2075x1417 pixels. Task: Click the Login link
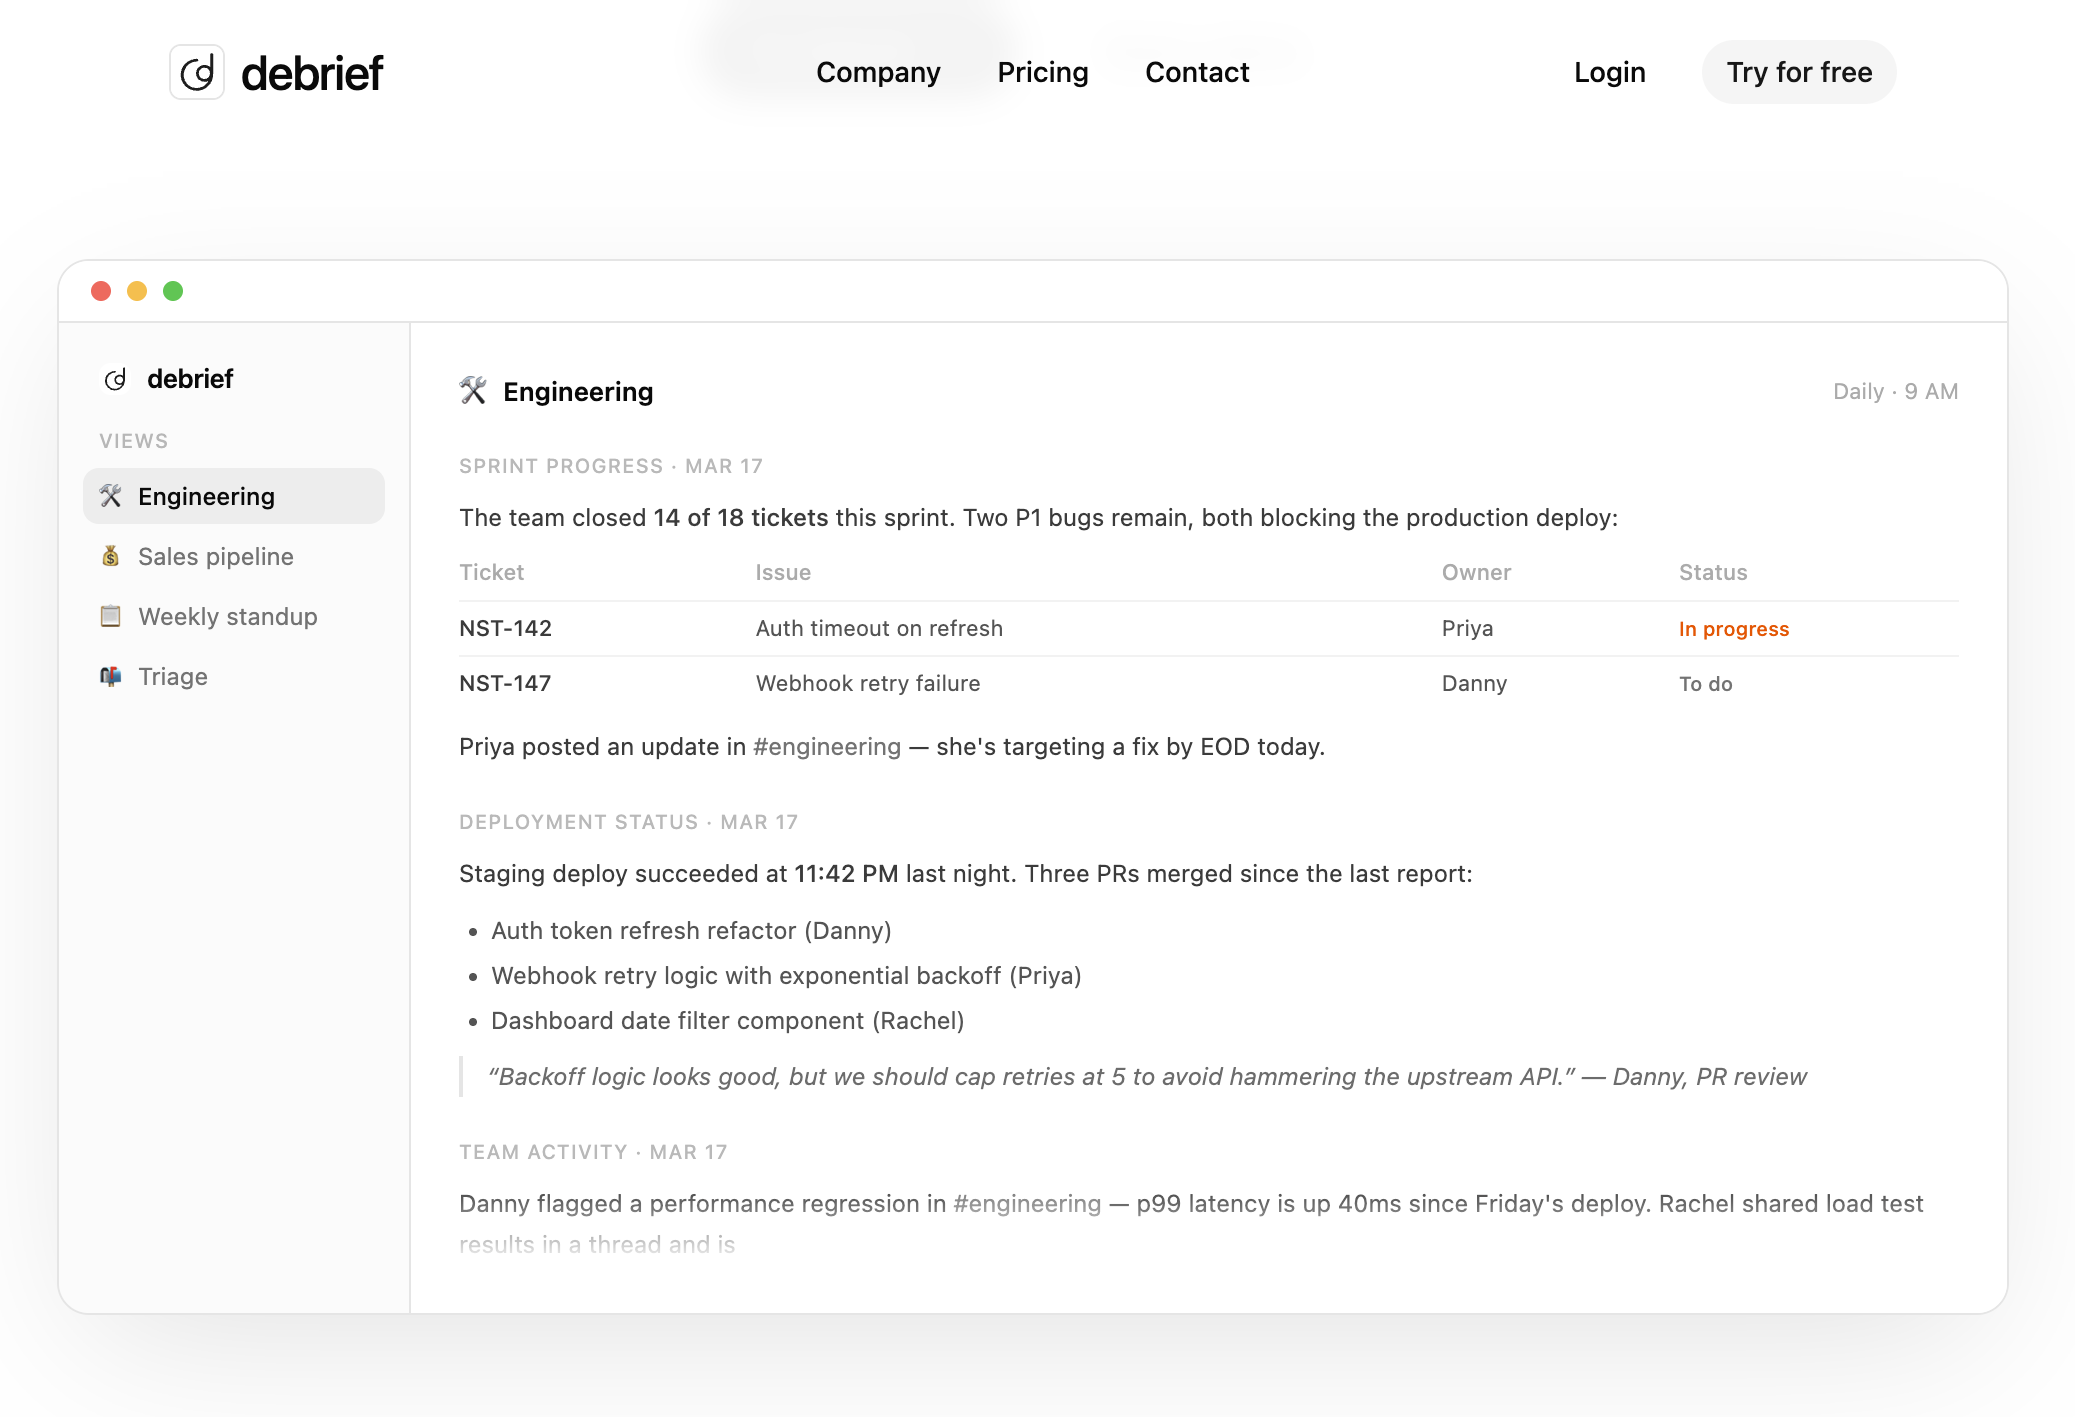pos(1609,72)
